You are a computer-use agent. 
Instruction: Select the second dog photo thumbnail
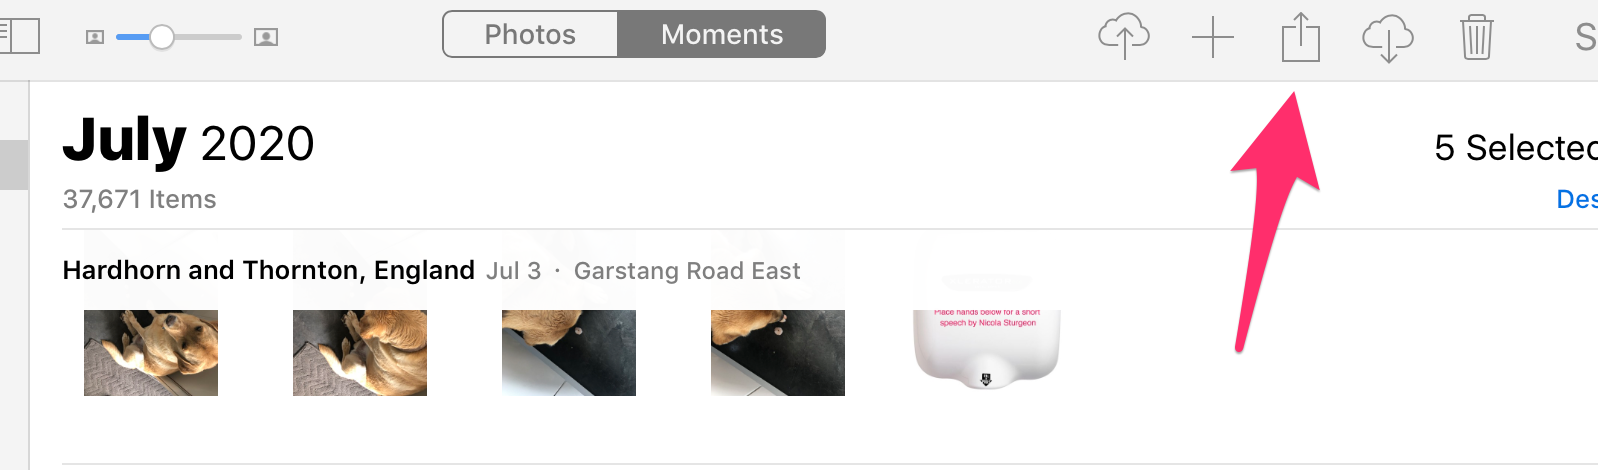pyautogui.click(x=360, y=353)
